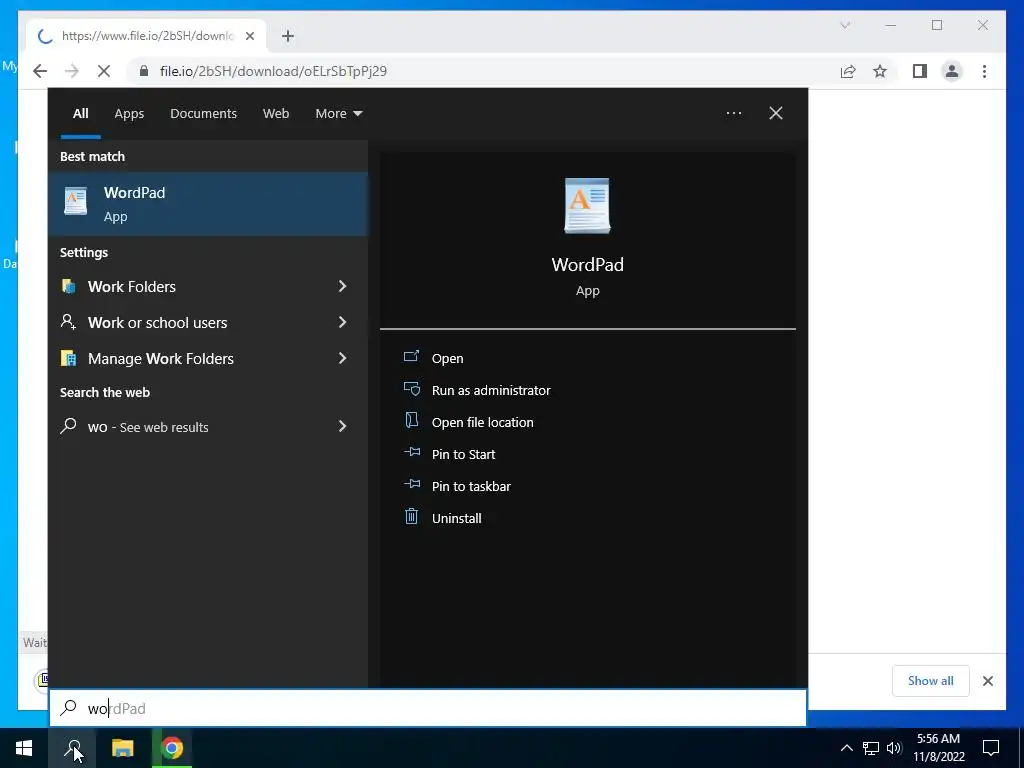Bookmark this page with star icon
The height and width of the screenshot is (768, 1024).
click(880, 71)
